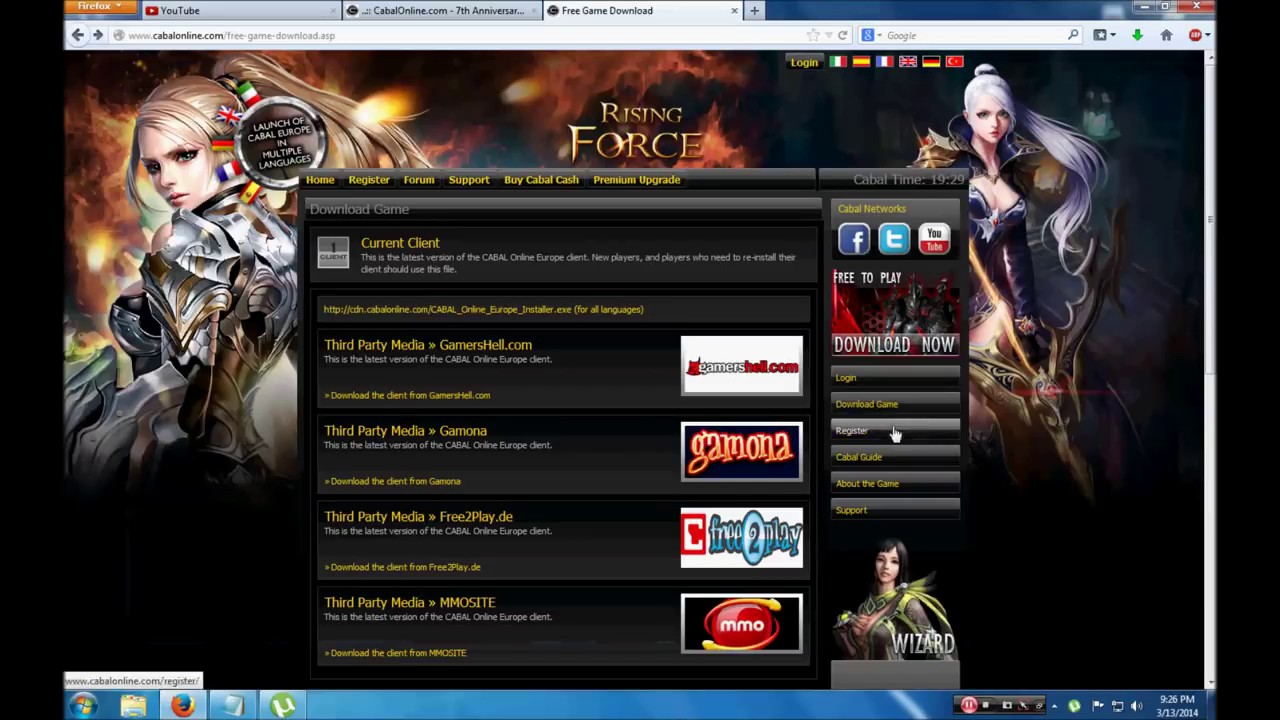Reload the page with the refresh icon

[x=843, y=35]
